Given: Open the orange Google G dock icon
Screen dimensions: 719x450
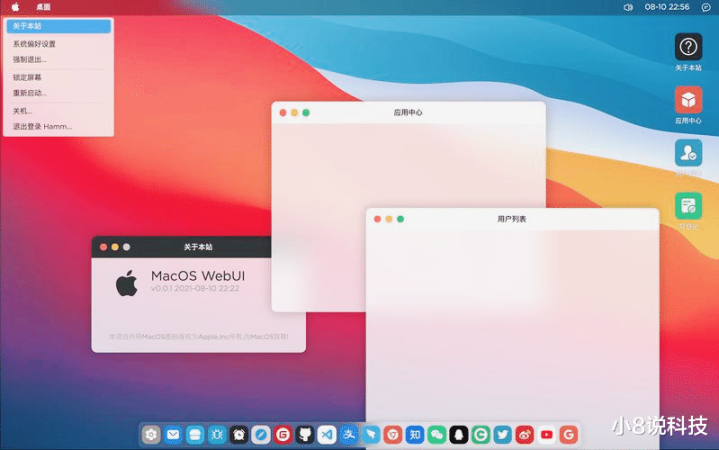Looking at the screenshot, I should click(569, 434).
